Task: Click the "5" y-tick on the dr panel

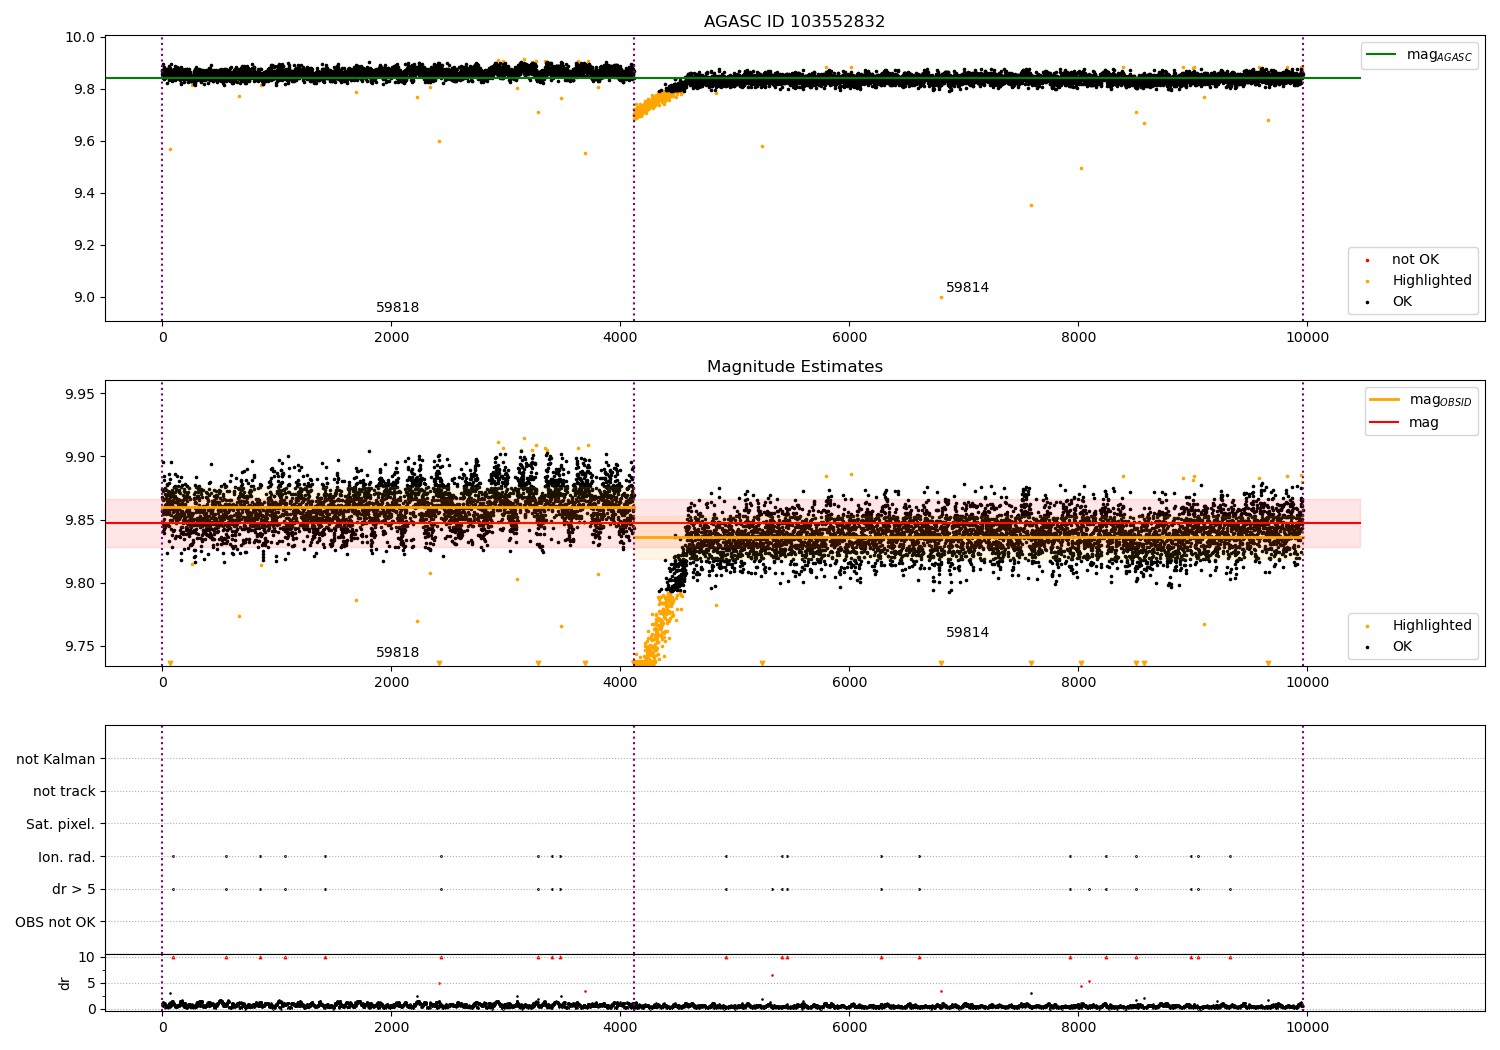Action: click(x=92, y=984)
